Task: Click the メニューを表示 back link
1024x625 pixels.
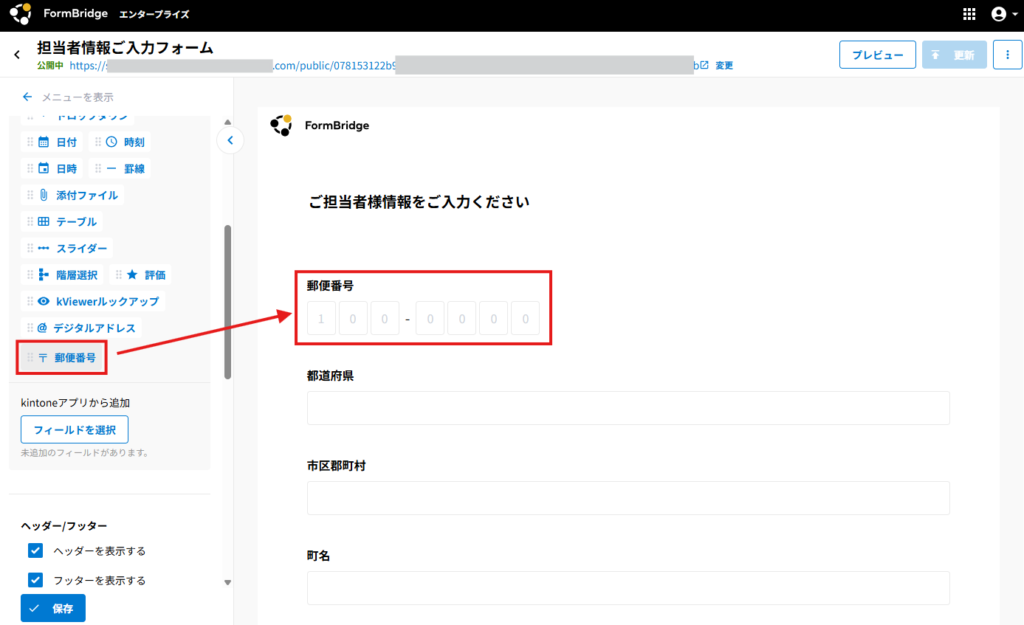Action: pyautogui.click(x=68, y=97)
